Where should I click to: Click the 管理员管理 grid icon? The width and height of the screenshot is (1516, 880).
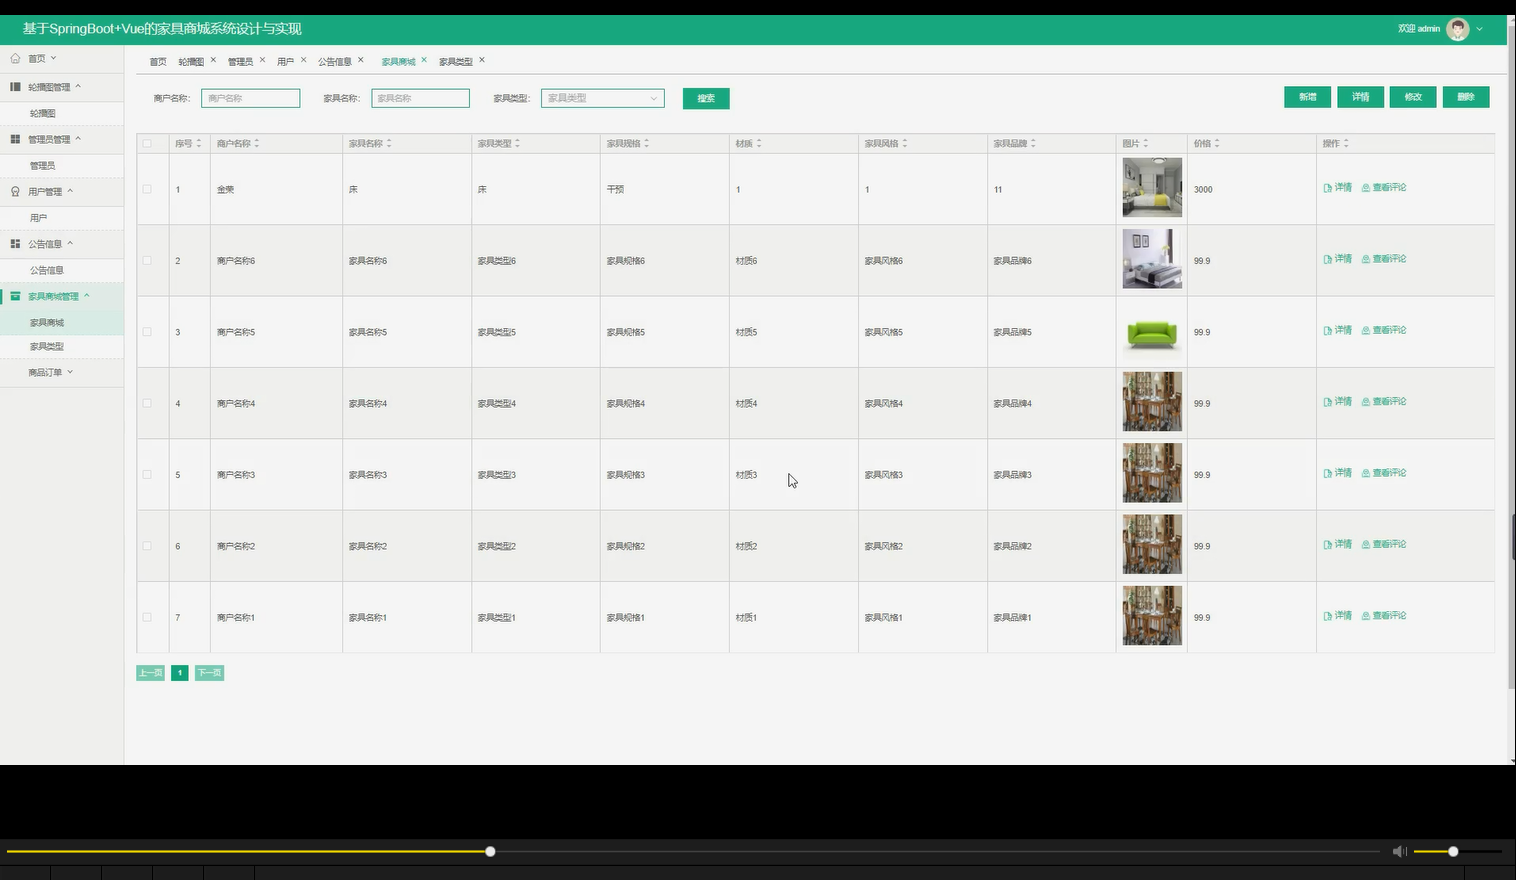(x=15, y=139)
